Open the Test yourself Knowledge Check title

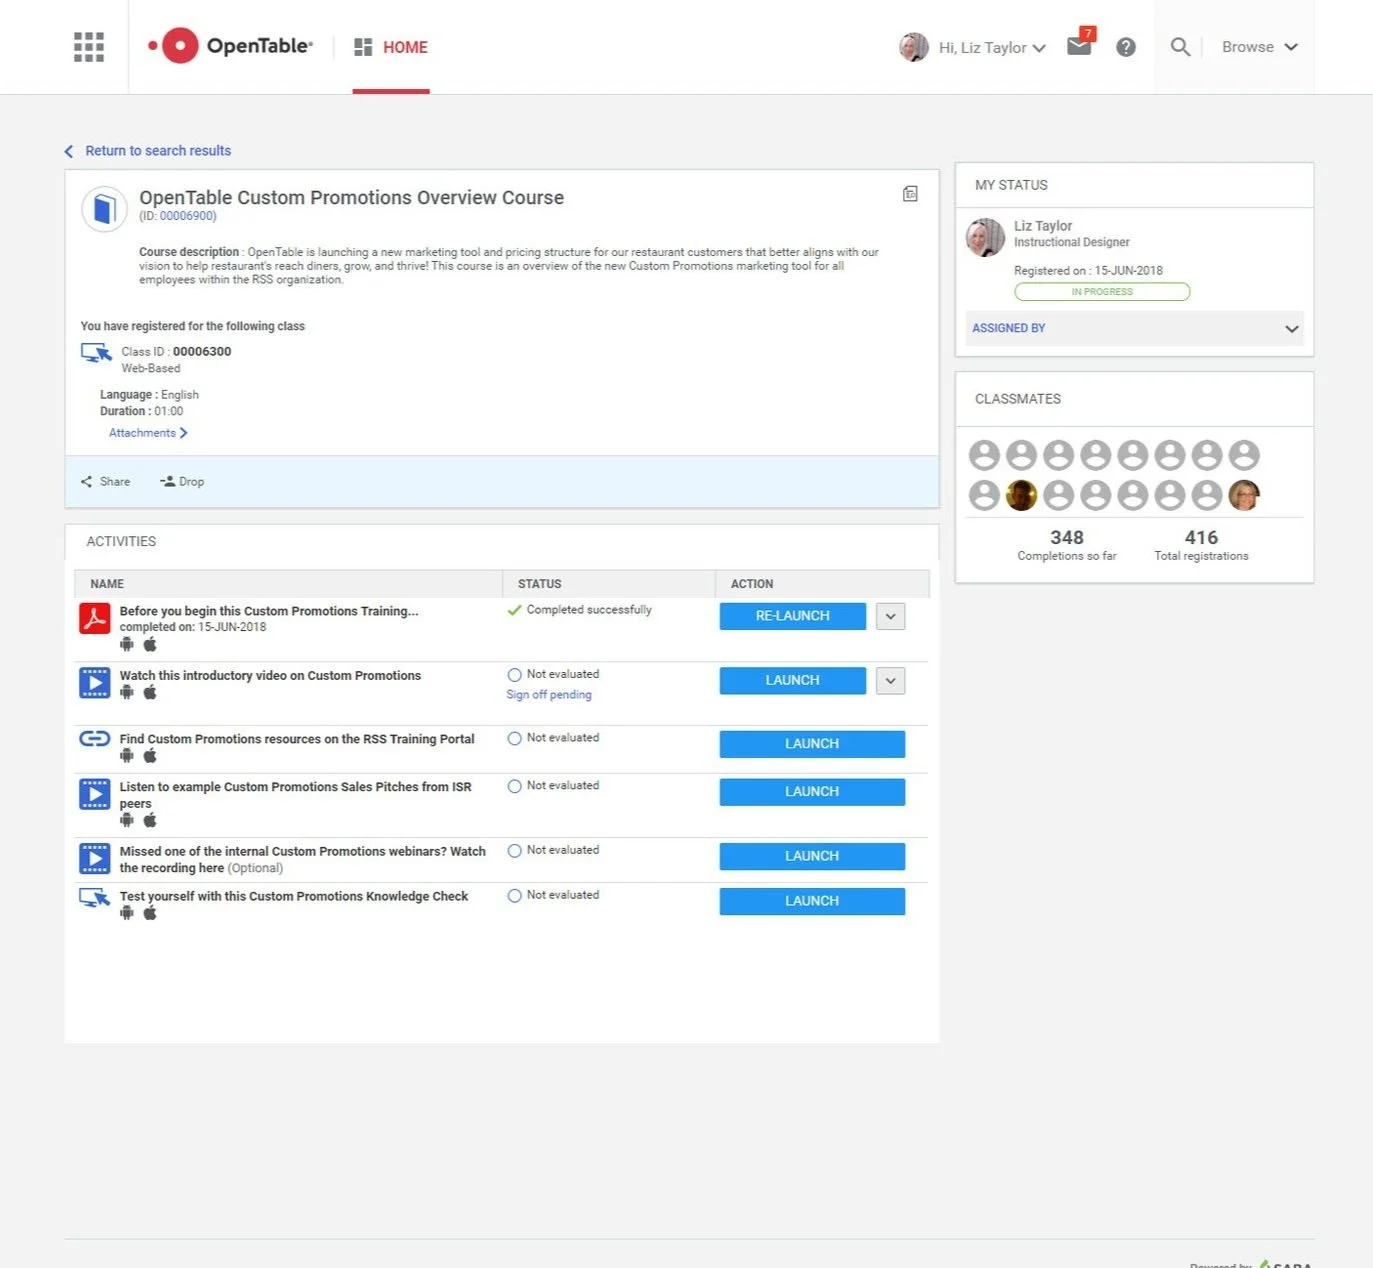(x=294, y=897)
